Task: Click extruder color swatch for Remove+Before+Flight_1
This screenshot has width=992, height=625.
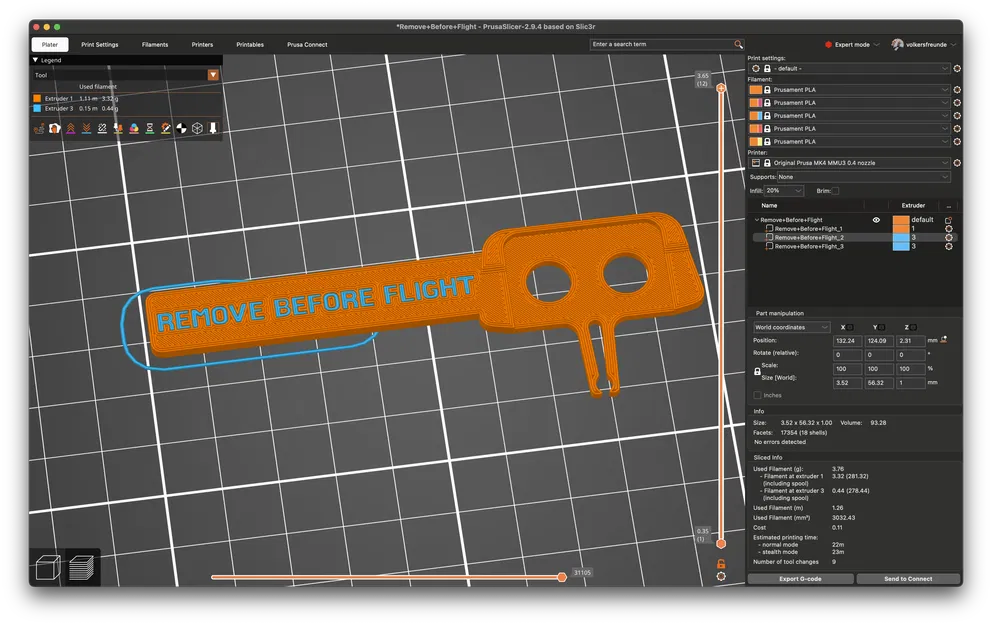Action: click(x=901, y=229)
